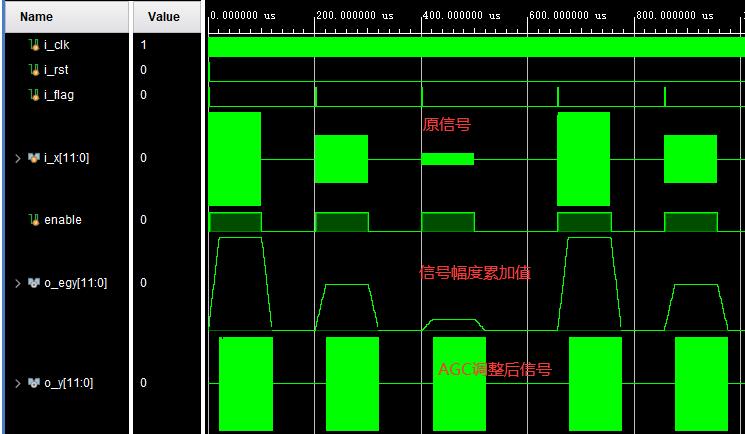Click the i_clk signal icon
The image size is (745, 434).
click(34, 45)
